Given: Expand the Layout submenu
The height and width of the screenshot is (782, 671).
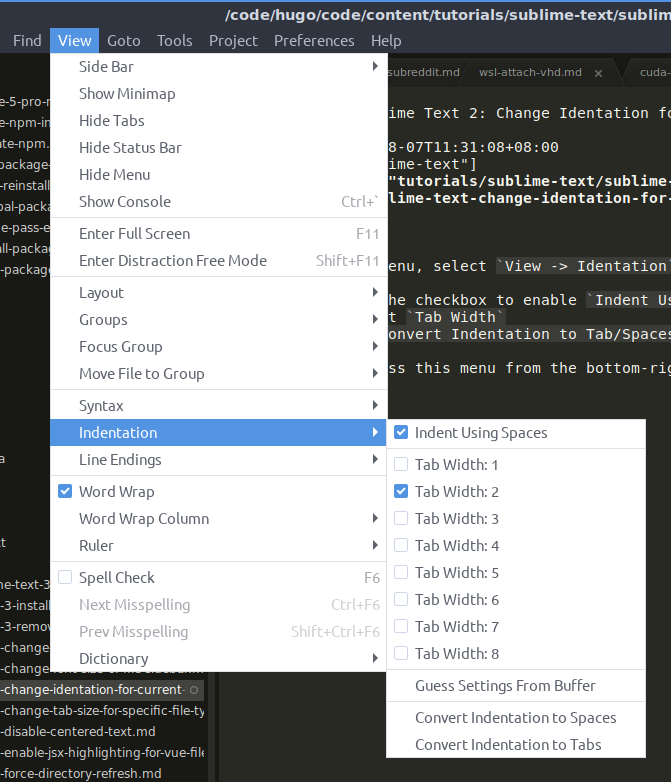Looking at the screenshot, I should 219,292.
